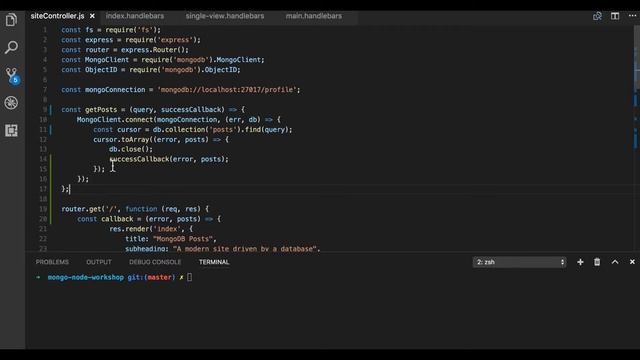This screenshot has width=640, height=360.
Task: Click "MongoDB Posts" title string on line 22
Action: click(183, 239)
